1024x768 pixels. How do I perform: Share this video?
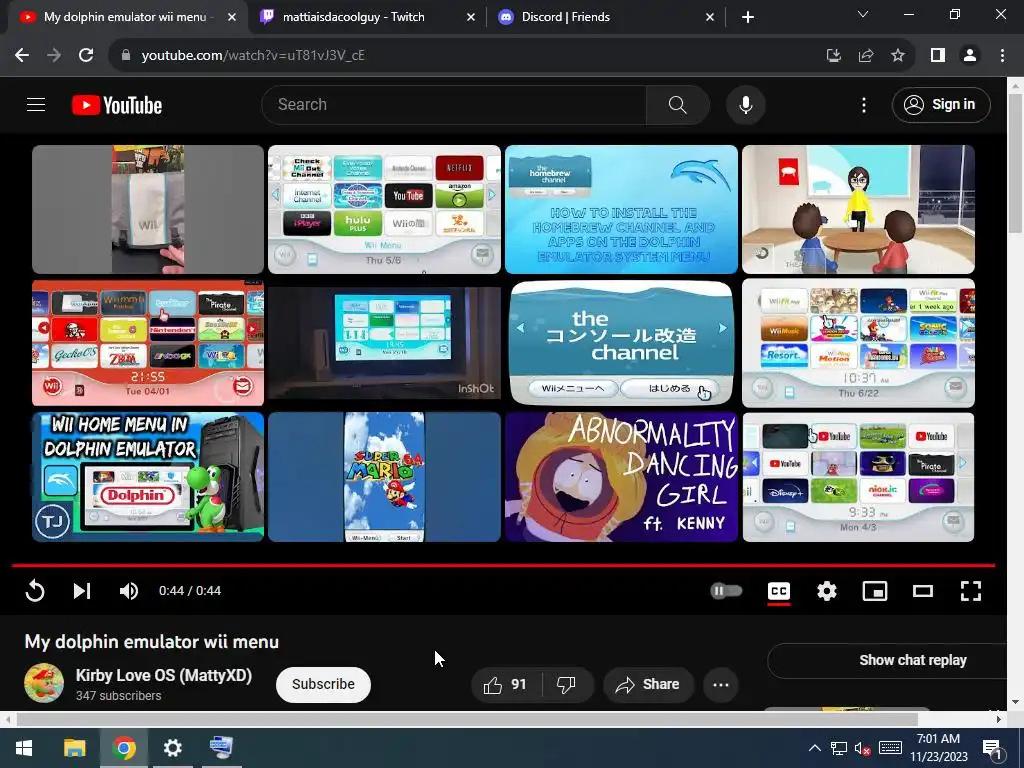click(648, 684)
